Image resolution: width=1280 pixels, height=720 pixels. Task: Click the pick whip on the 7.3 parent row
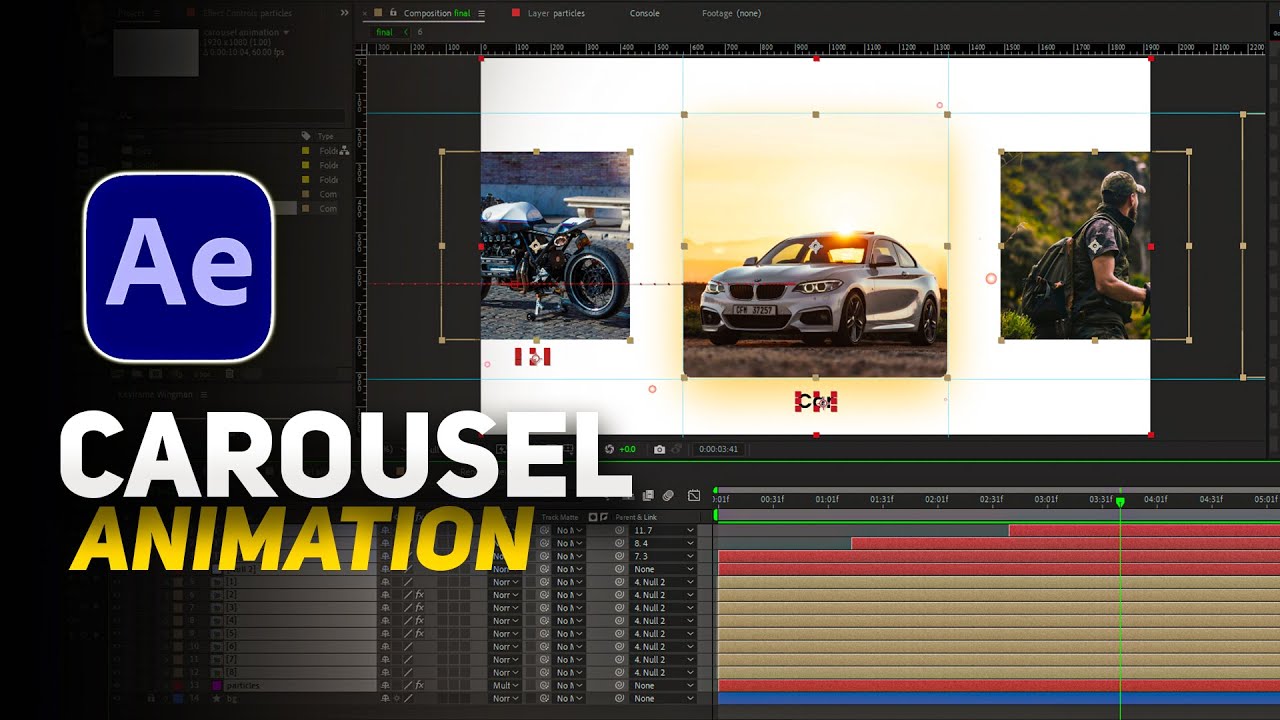tap(622, 556)
